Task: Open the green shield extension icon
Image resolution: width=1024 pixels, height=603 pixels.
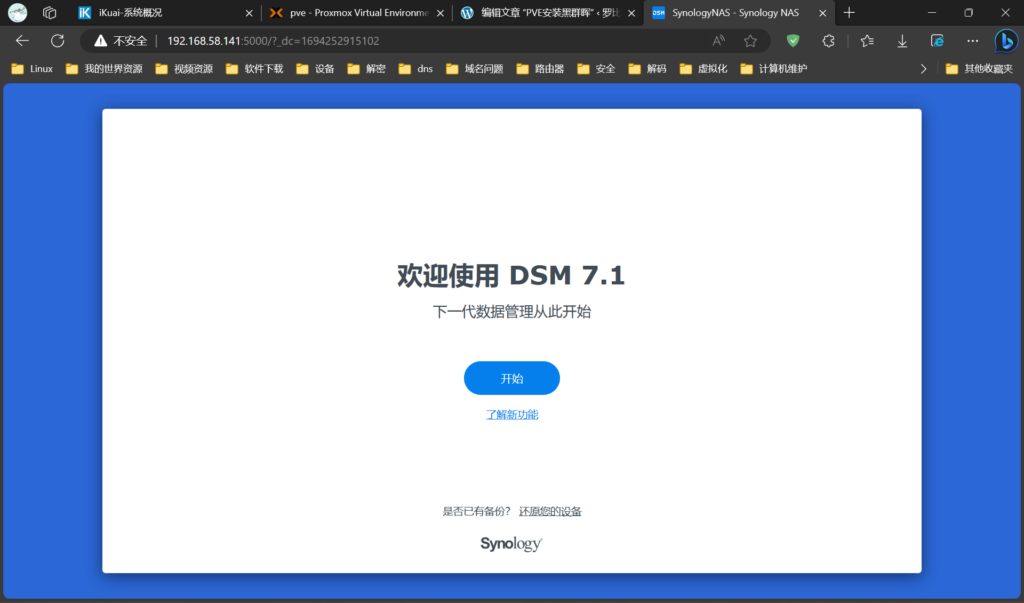Action: (x=793, y=41)
